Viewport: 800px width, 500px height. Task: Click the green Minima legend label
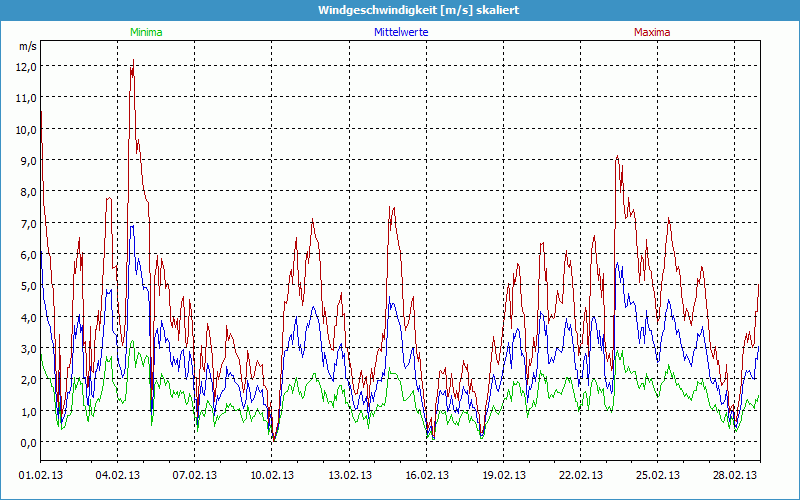click(x=146, y=32)
